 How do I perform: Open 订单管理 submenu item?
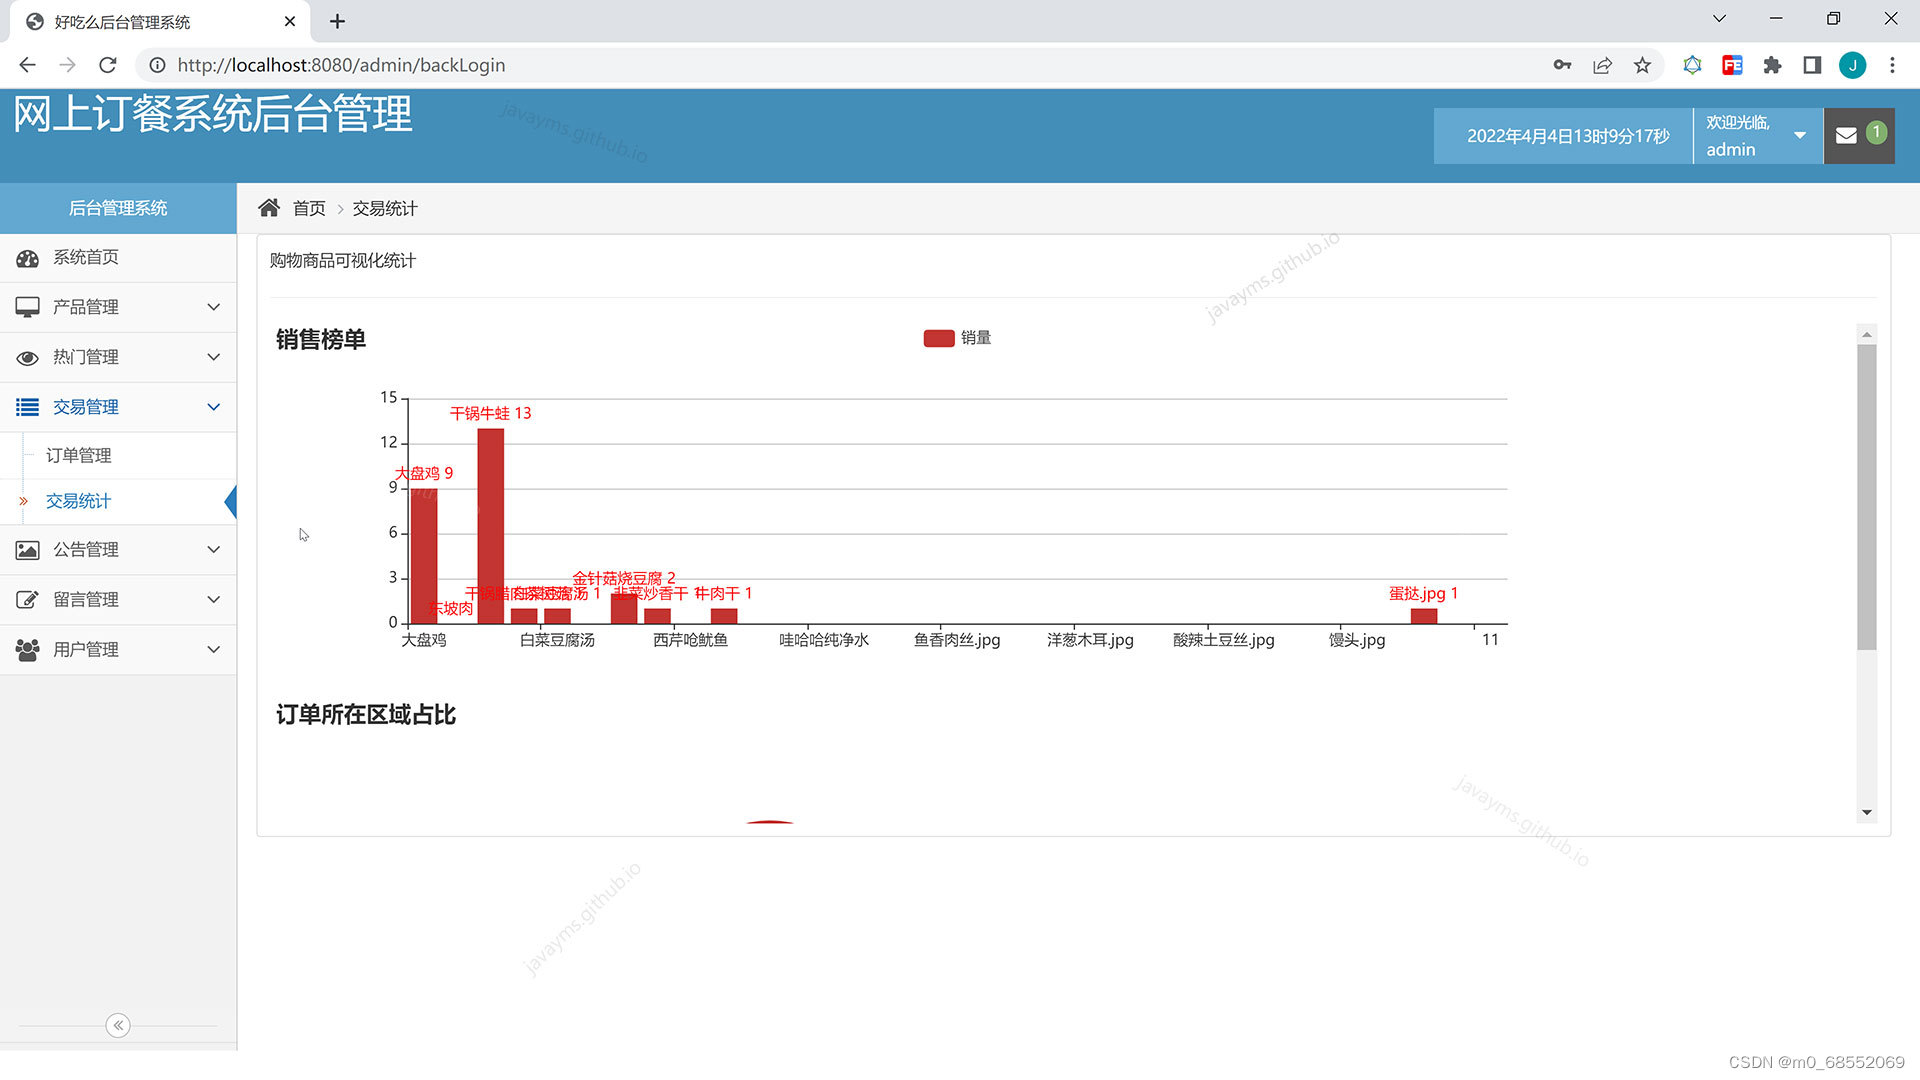coord(79,455)
